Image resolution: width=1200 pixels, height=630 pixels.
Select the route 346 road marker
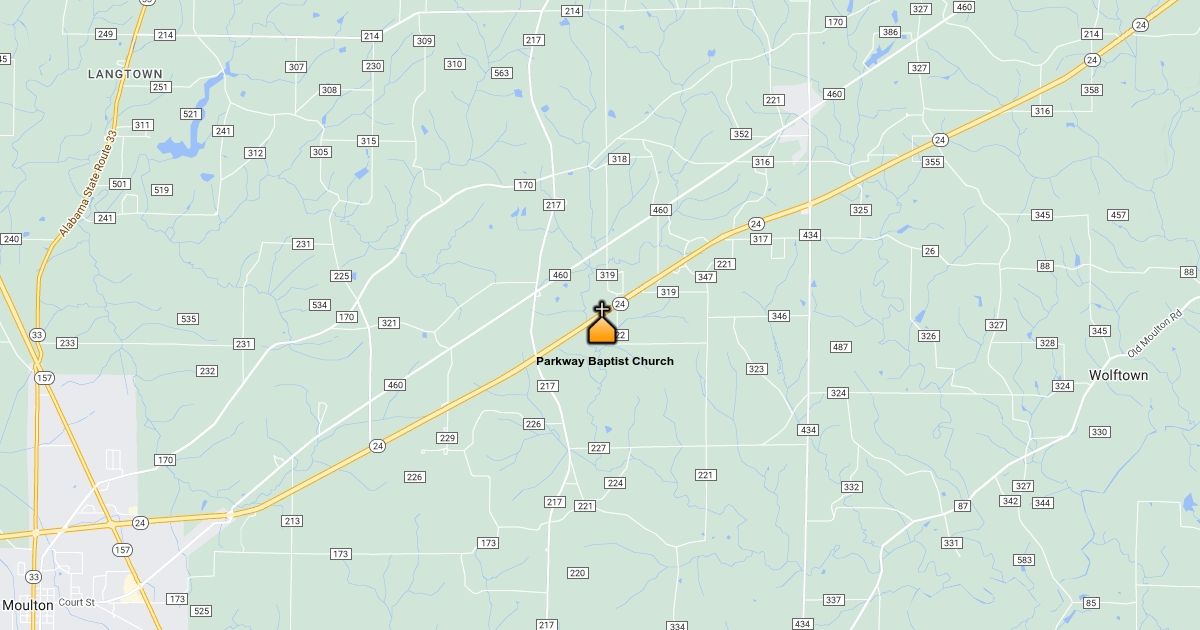coord(779,316)
